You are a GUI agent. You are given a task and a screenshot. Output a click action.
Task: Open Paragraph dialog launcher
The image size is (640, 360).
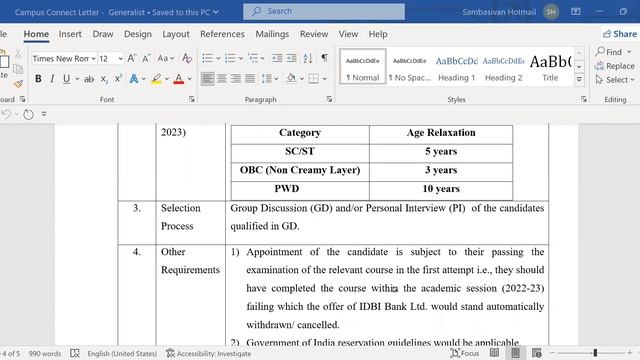[x=329, y=99]
